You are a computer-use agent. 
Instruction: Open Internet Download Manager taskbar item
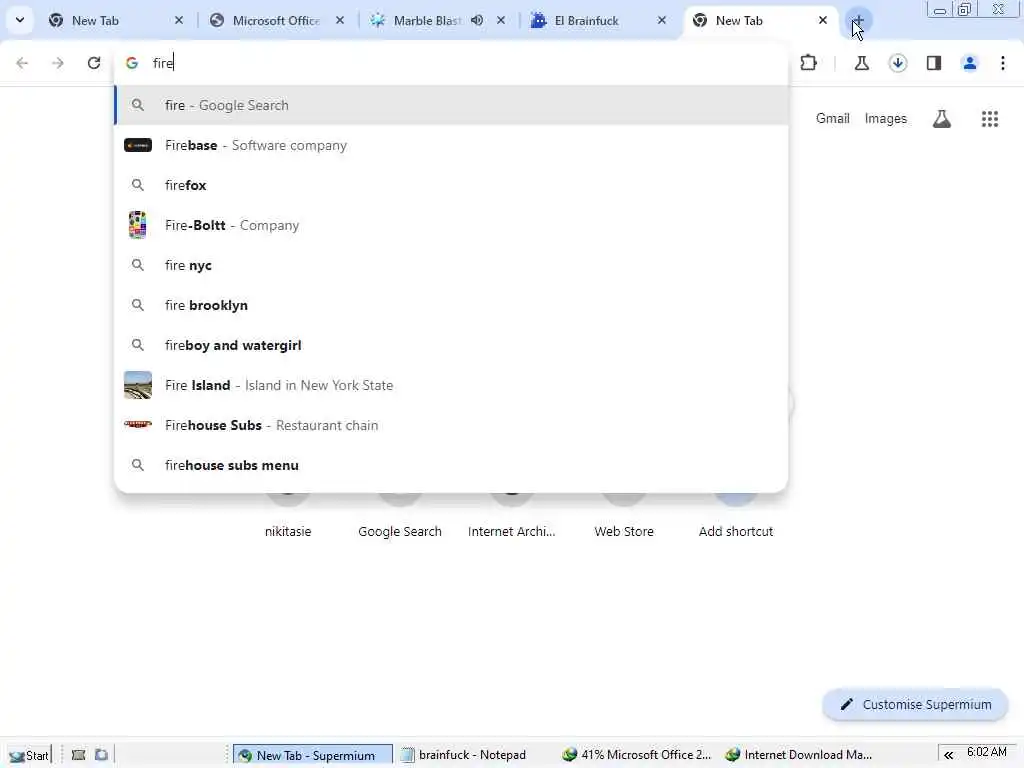click(799, 755)
